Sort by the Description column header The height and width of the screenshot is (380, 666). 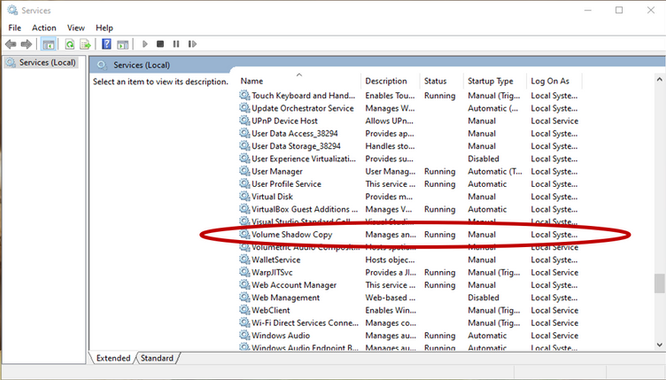[x=390, y=81]
